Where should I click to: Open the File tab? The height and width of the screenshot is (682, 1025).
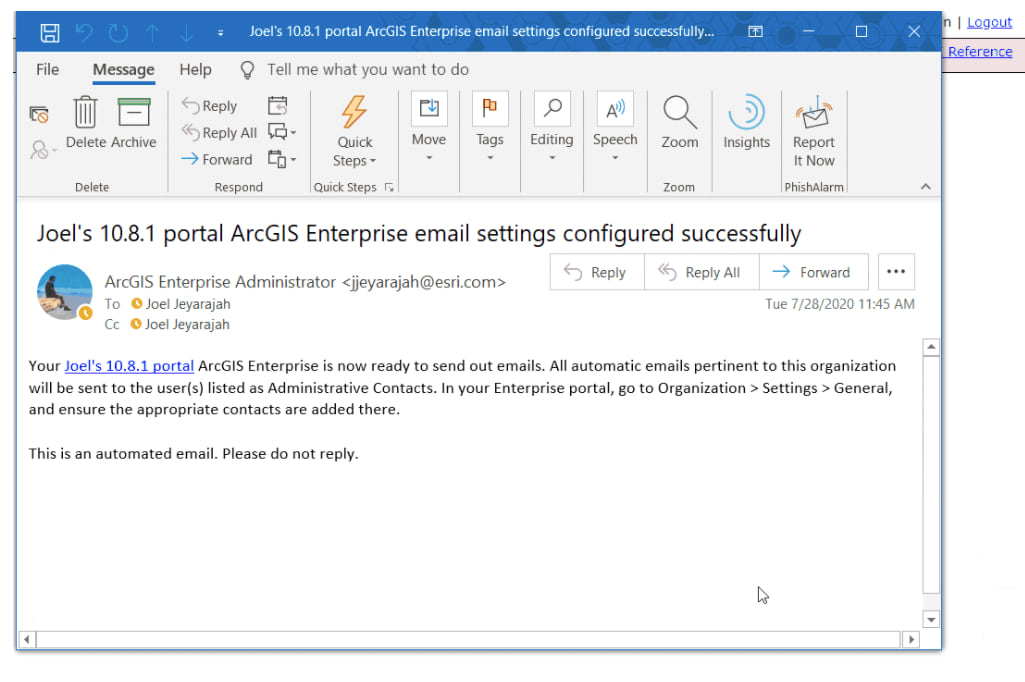[47, 69]
